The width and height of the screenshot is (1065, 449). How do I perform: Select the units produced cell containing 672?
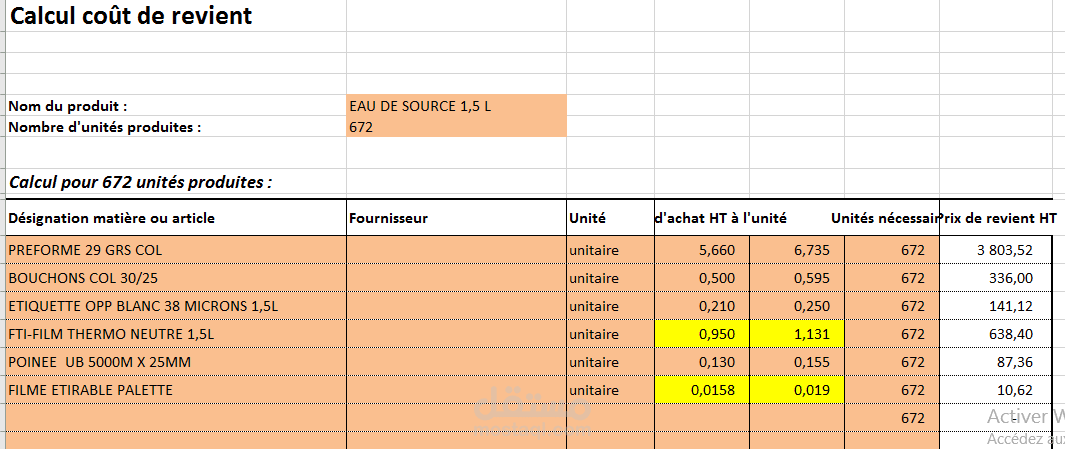(456, 127)
